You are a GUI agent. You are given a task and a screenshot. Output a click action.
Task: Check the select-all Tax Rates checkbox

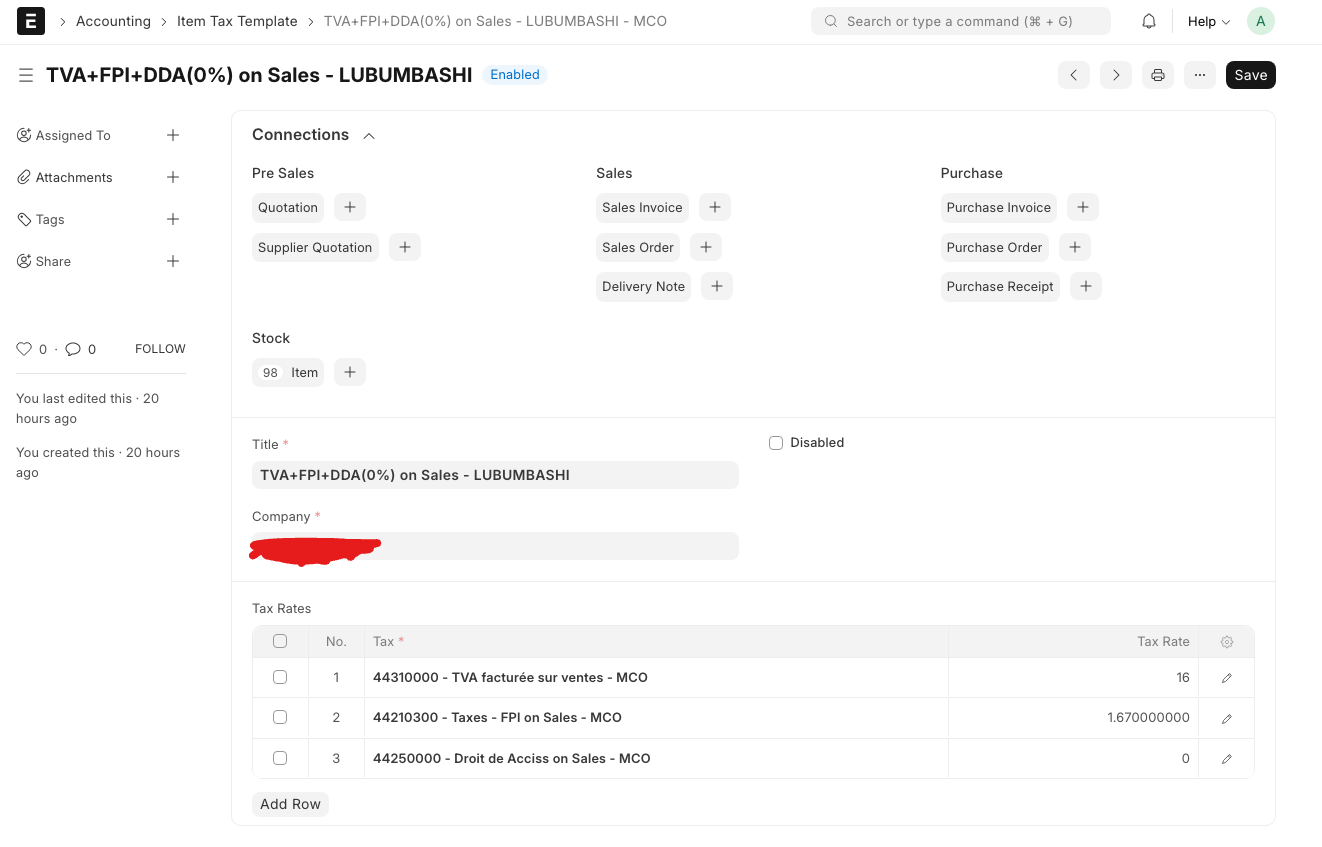(280, 641)
